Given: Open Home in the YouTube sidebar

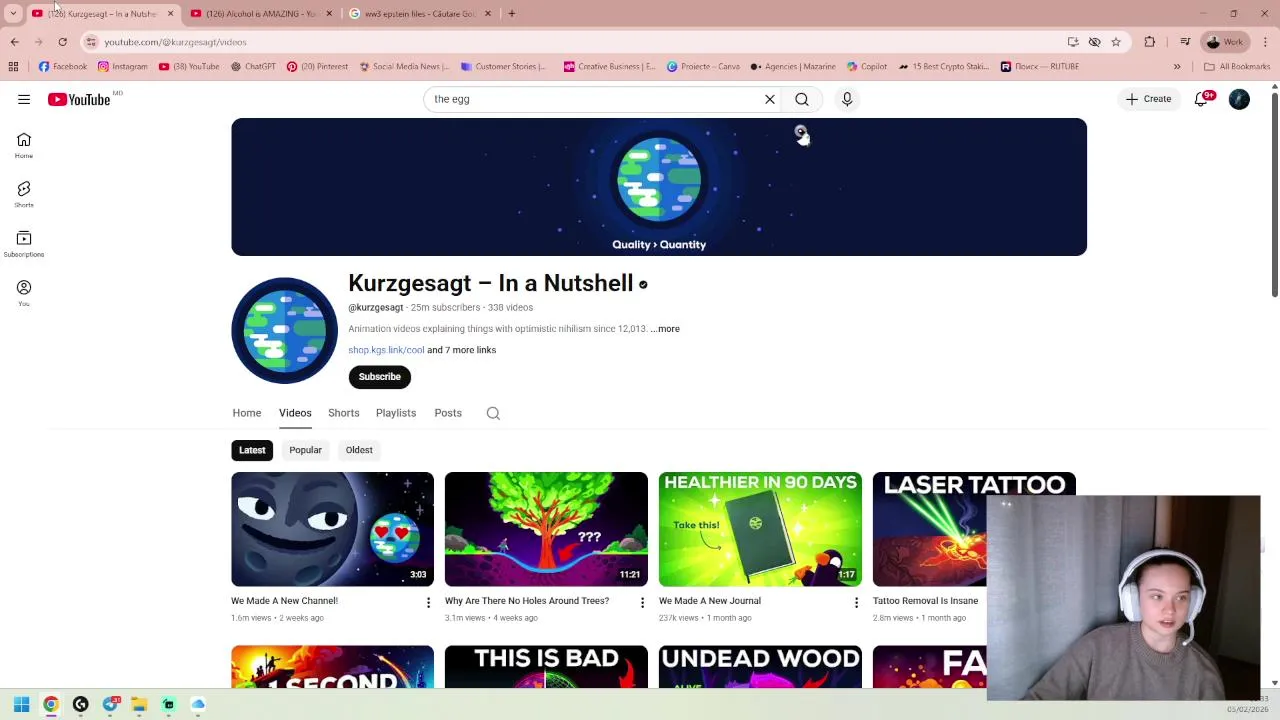Looking at the screenshot, I should (x=24, y=145).
